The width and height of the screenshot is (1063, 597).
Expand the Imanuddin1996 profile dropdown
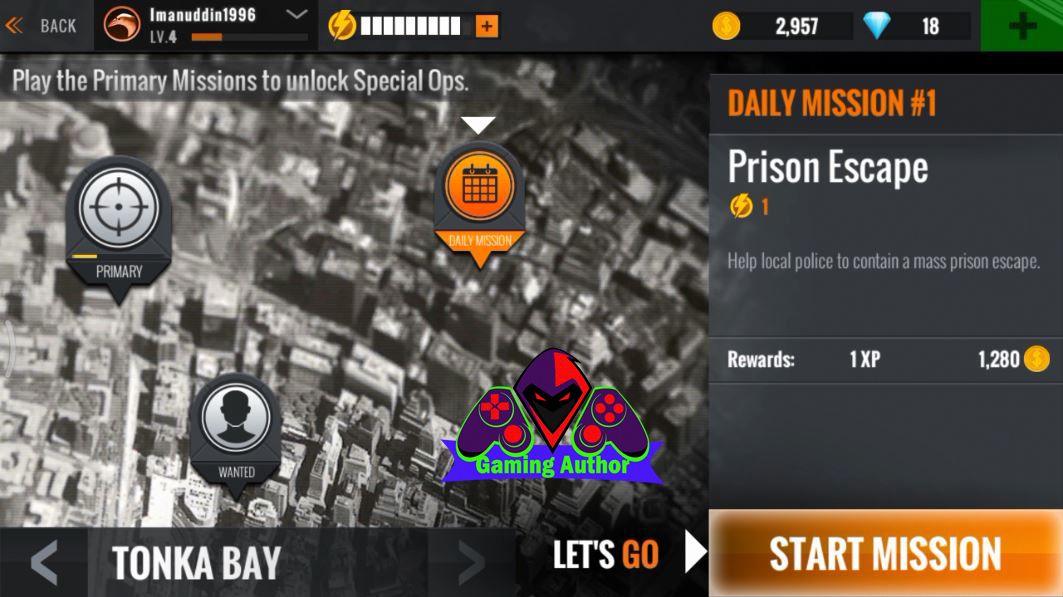[x=296, y=14]
